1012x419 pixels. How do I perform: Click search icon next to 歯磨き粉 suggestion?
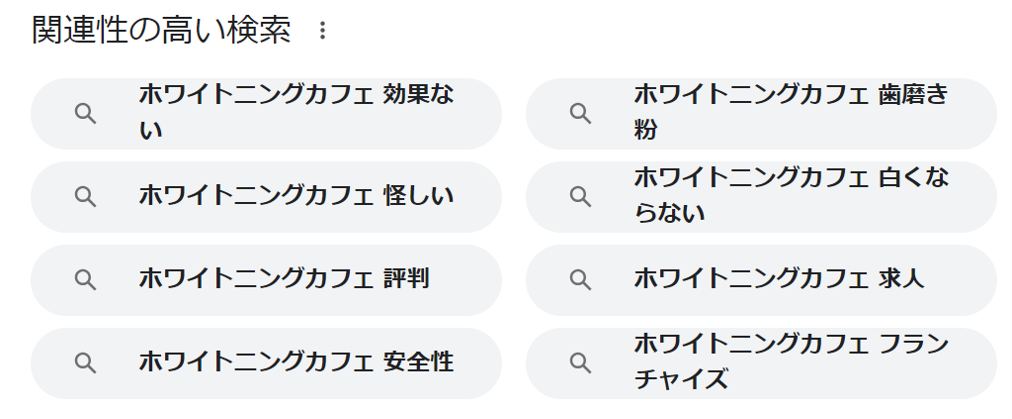click(x=581, y=113)
